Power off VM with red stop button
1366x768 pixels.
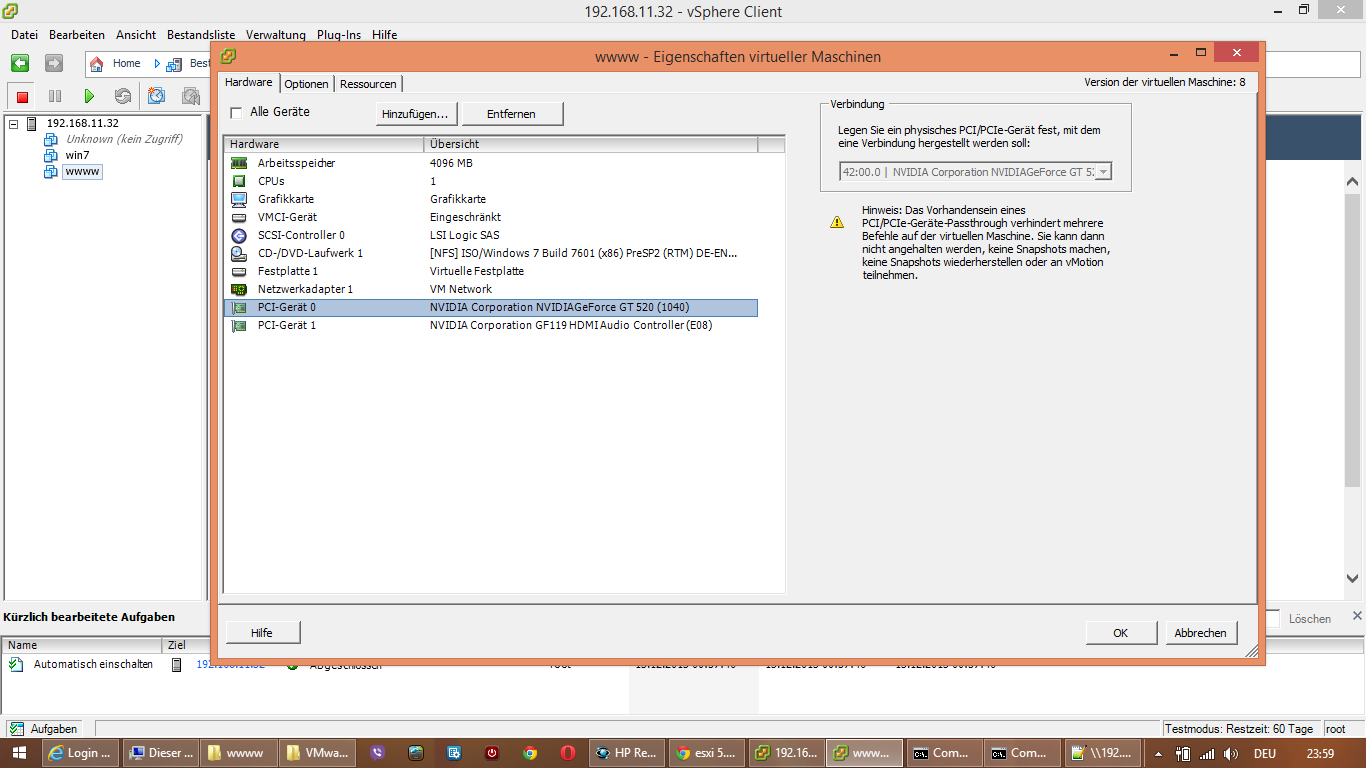[22, 96]
